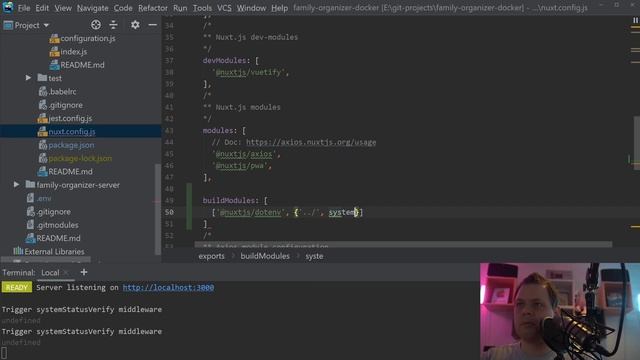Hide the Project panel with minus icon

click(x=152, y=25)
